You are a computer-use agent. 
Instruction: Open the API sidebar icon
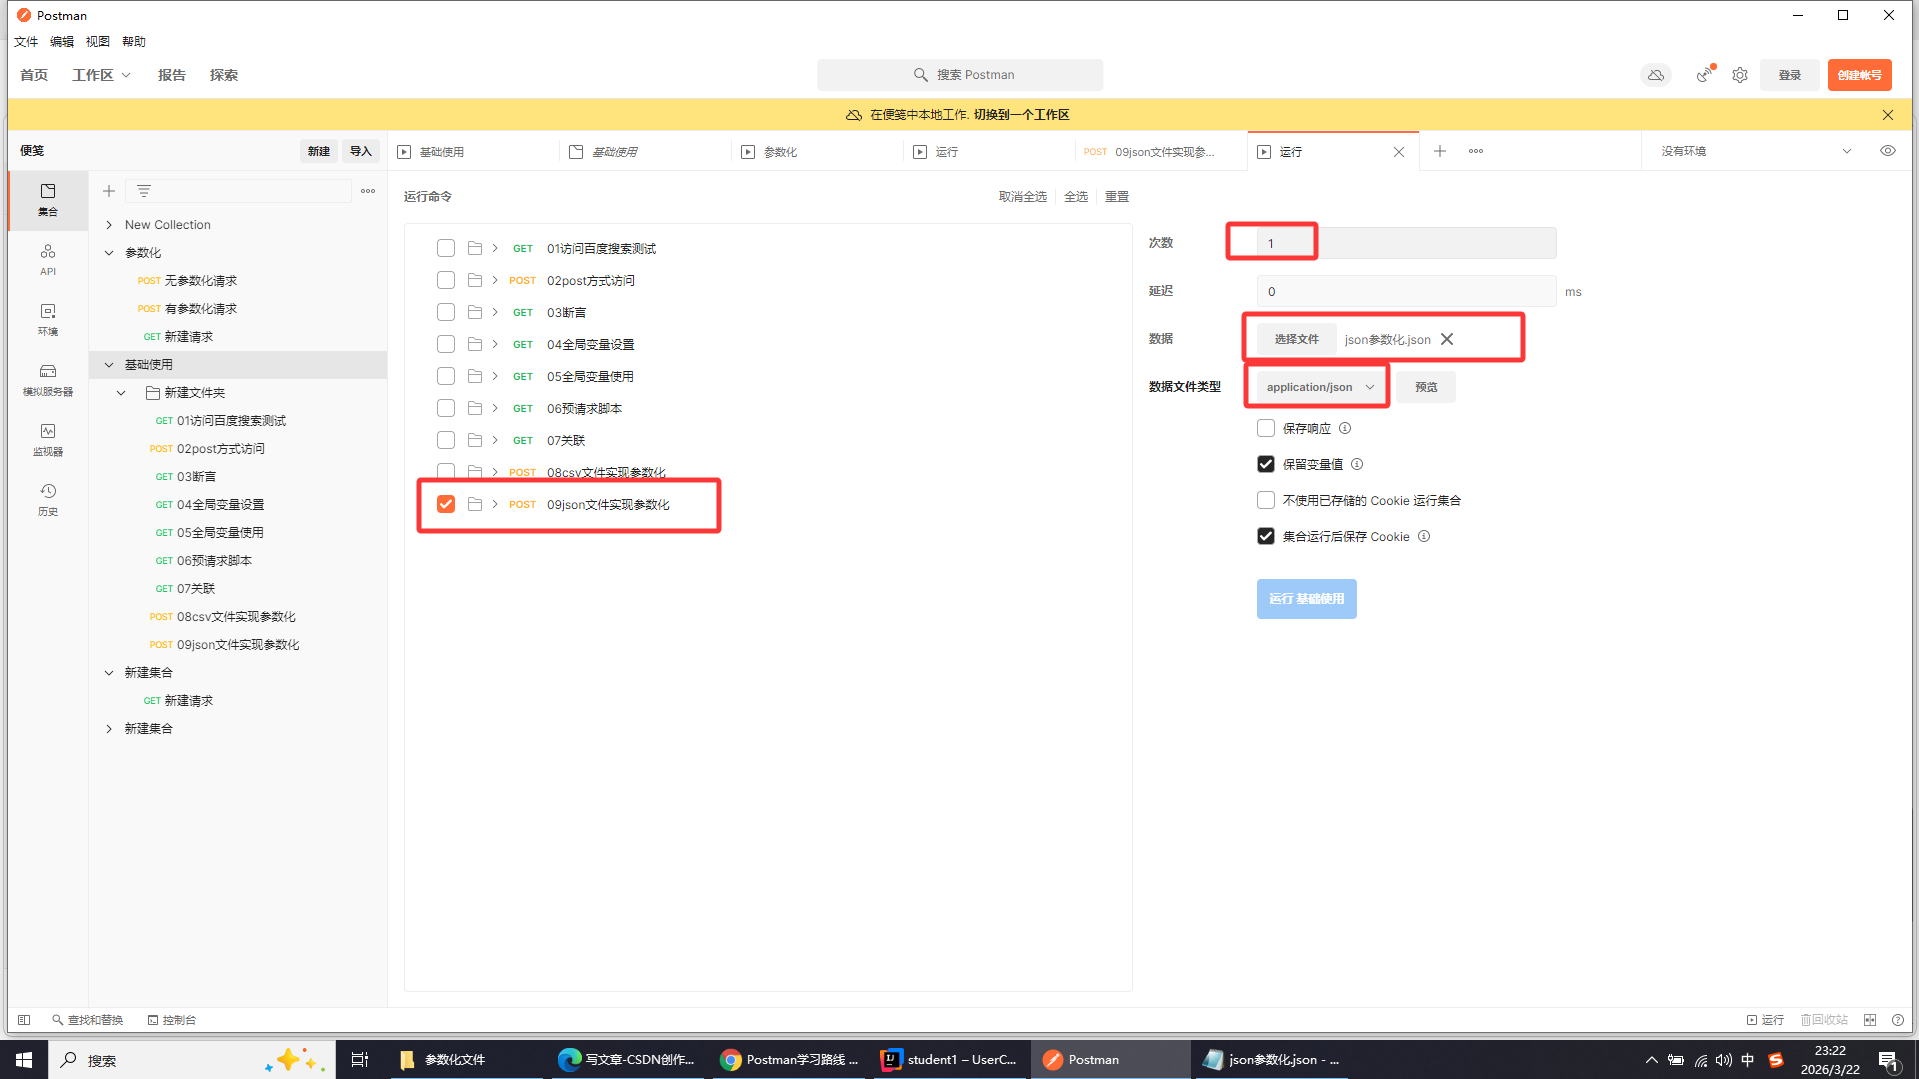coord(48,259)
